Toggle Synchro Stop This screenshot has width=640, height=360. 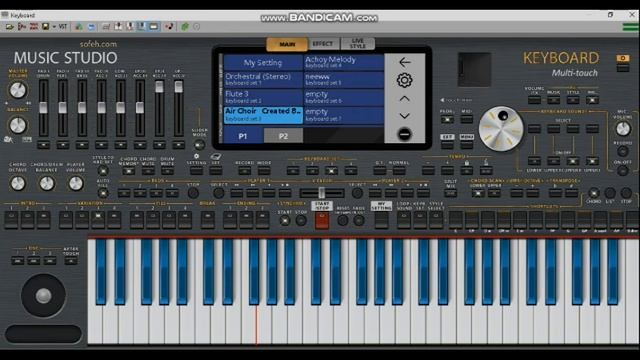(x=301, y=221)
